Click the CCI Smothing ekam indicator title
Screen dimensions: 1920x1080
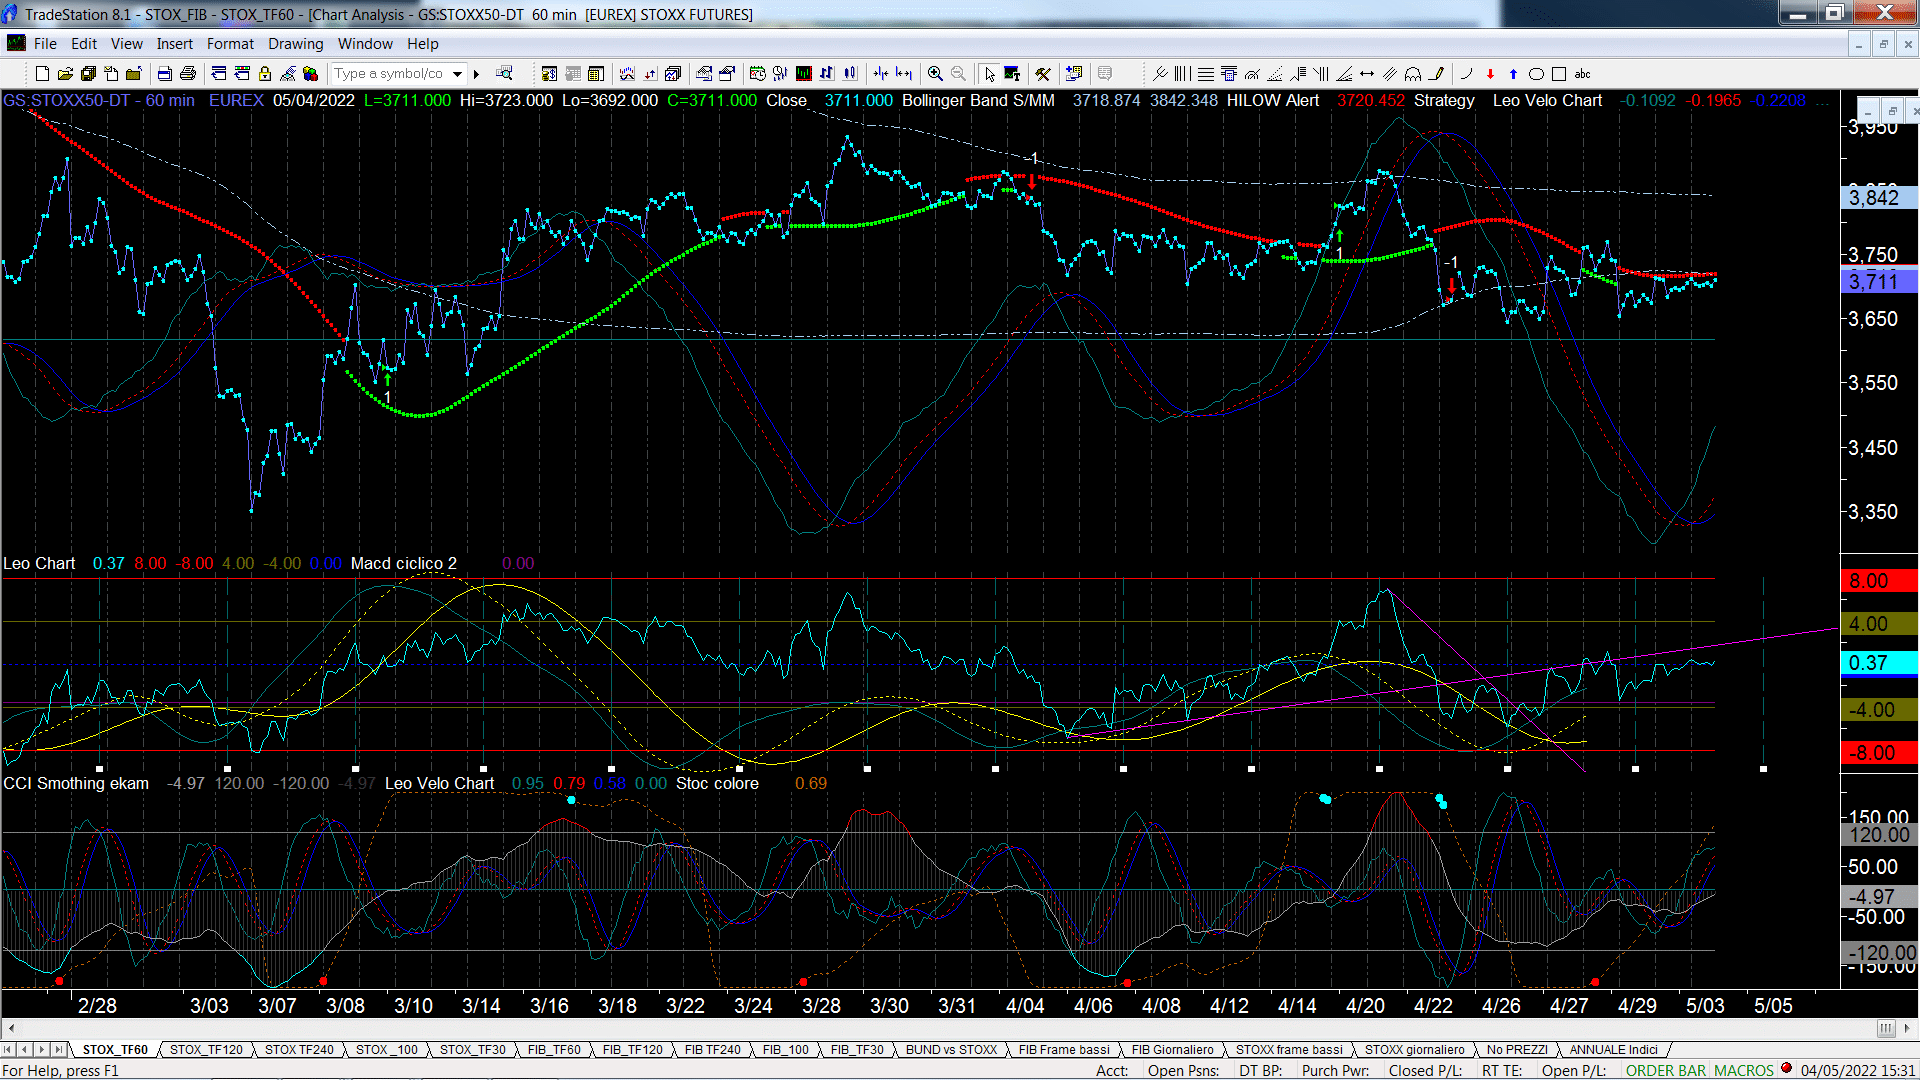pyautogui.click(x=76, y=783)
